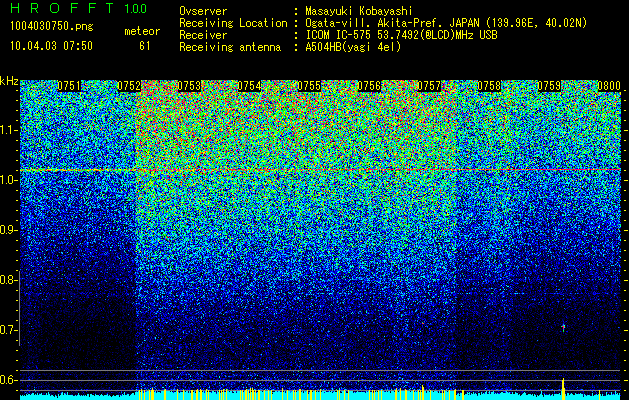The width and height of the screenshot is (629, 400).
Task: Click the 0800 time marker
Action: click(x=609, y=86)
